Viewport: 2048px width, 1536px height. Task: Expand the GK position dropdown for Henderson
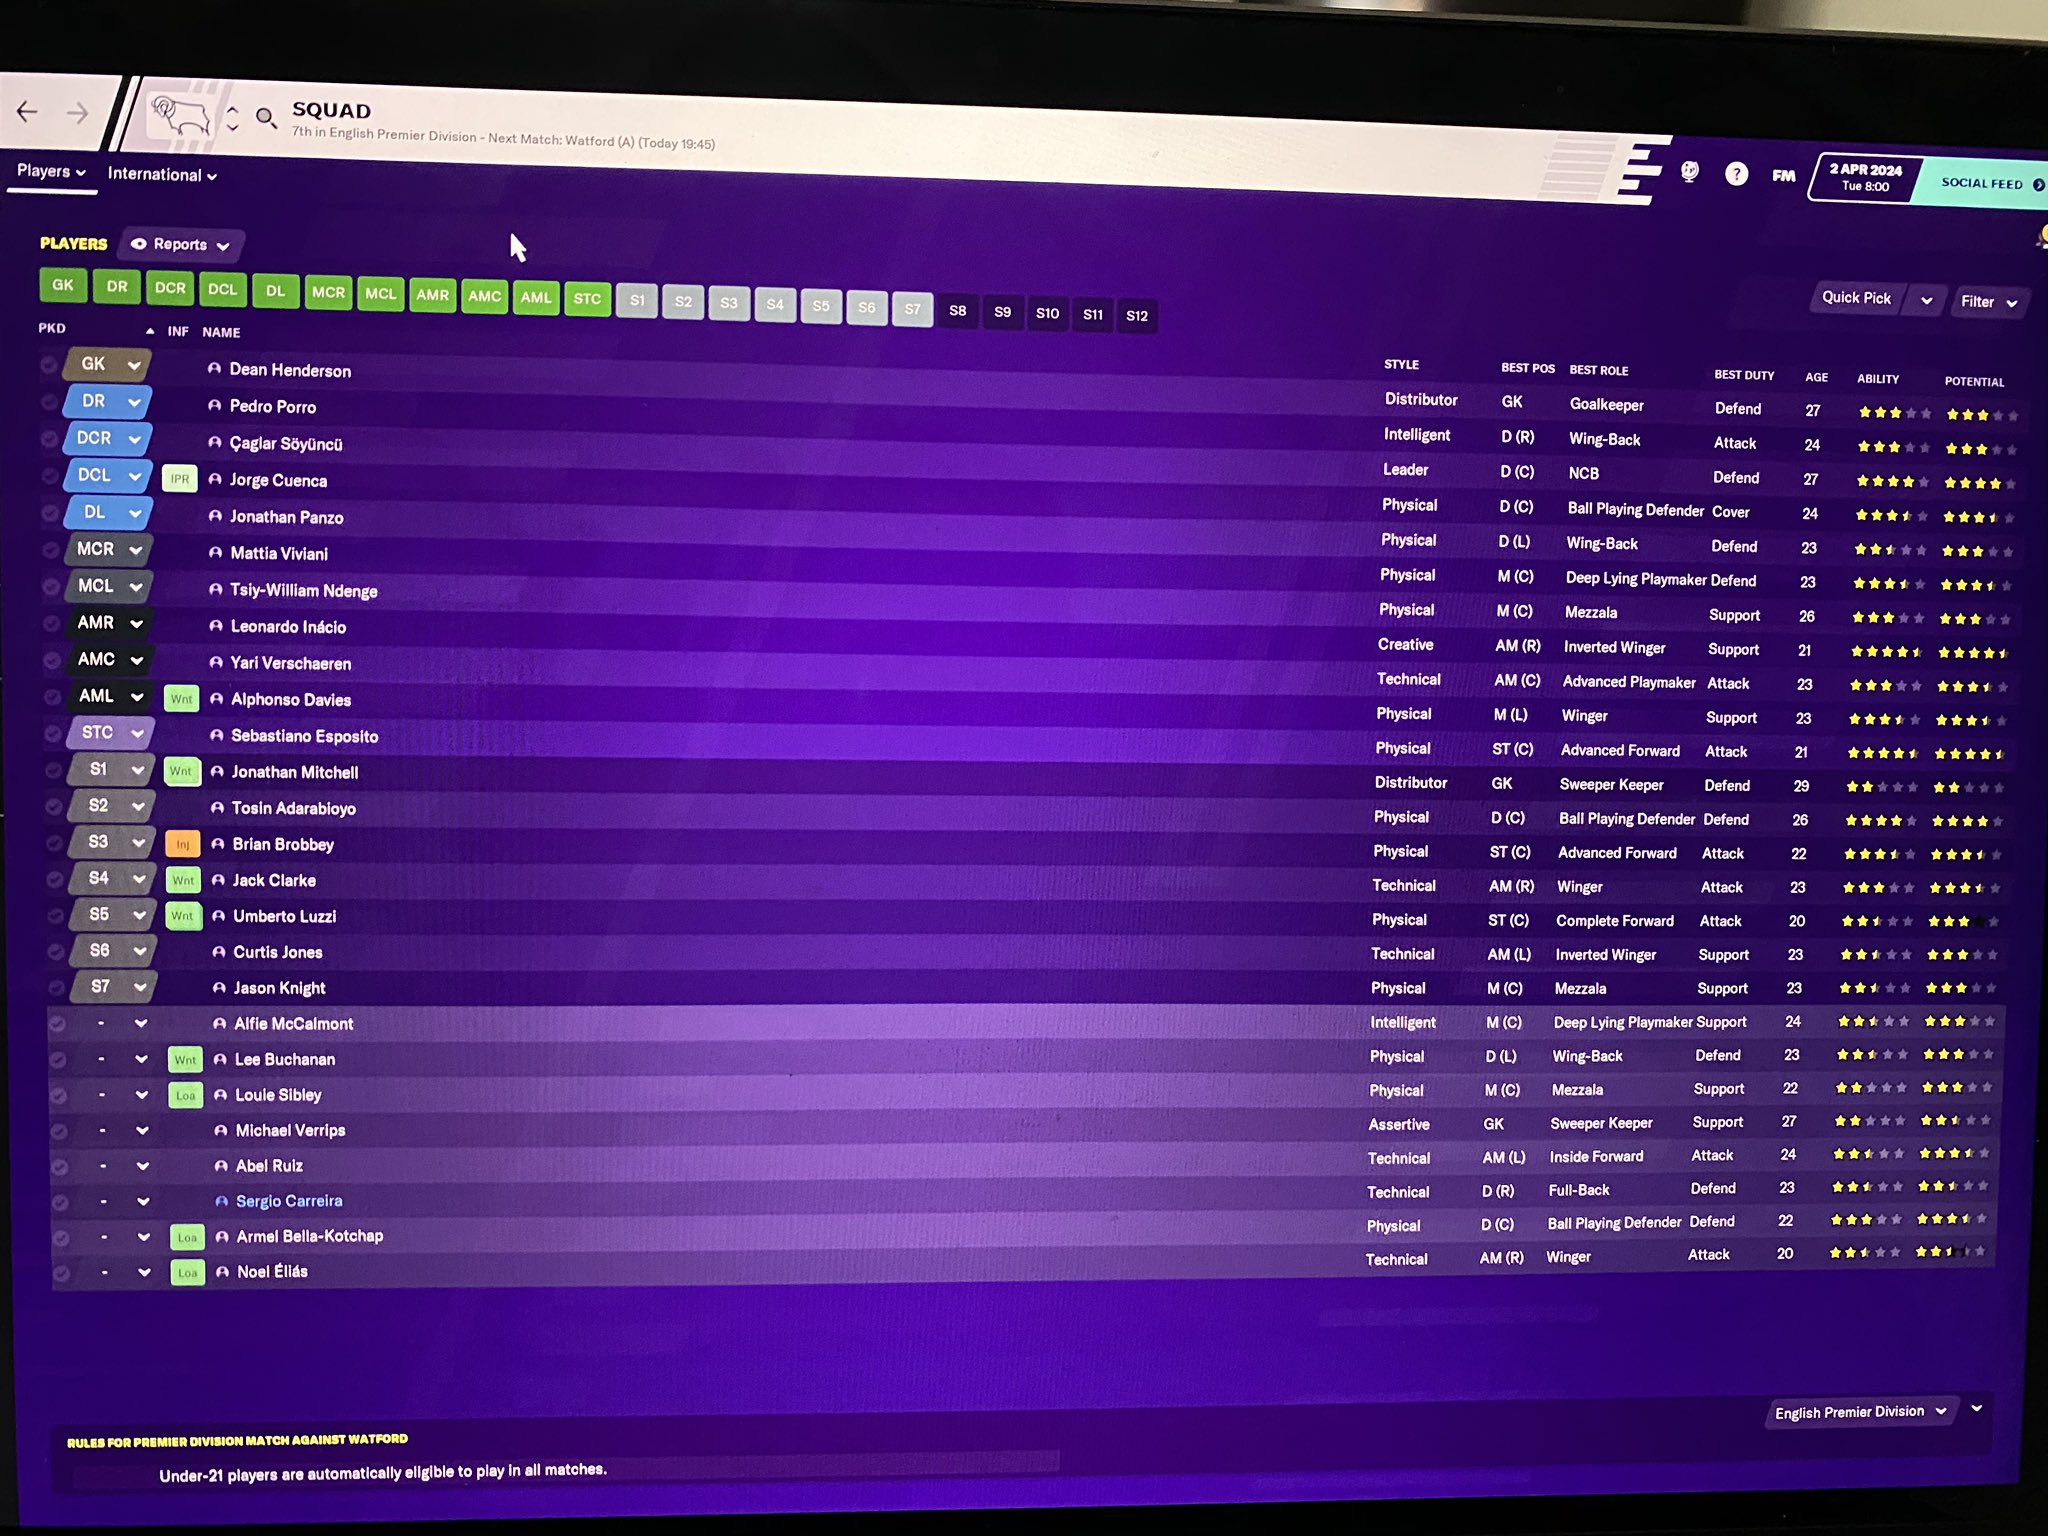click(134, 365)
